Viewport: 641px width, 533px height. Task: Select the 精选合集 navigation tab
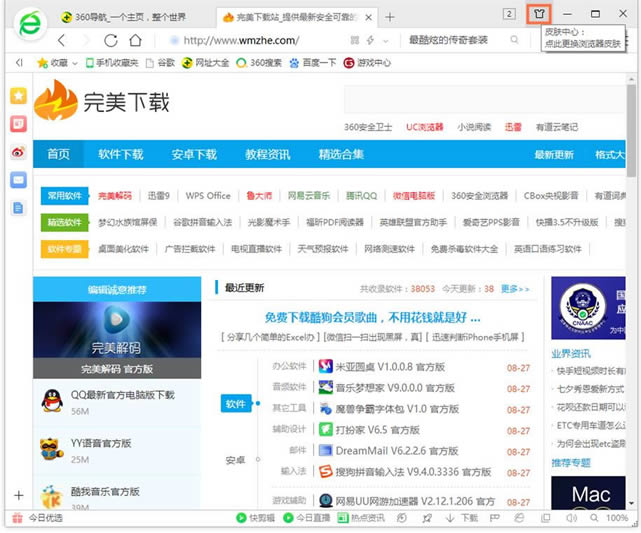coord(341,154)
